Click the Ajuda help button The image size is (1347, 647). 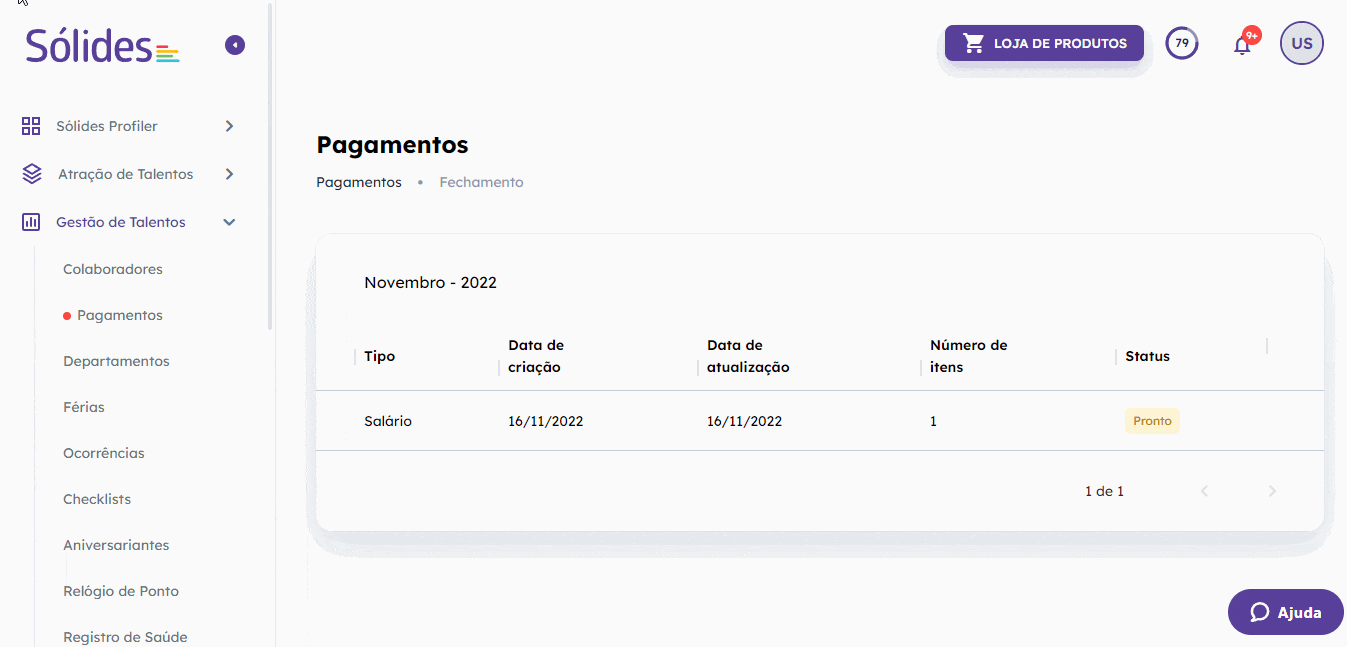[x=1285, y=612]
